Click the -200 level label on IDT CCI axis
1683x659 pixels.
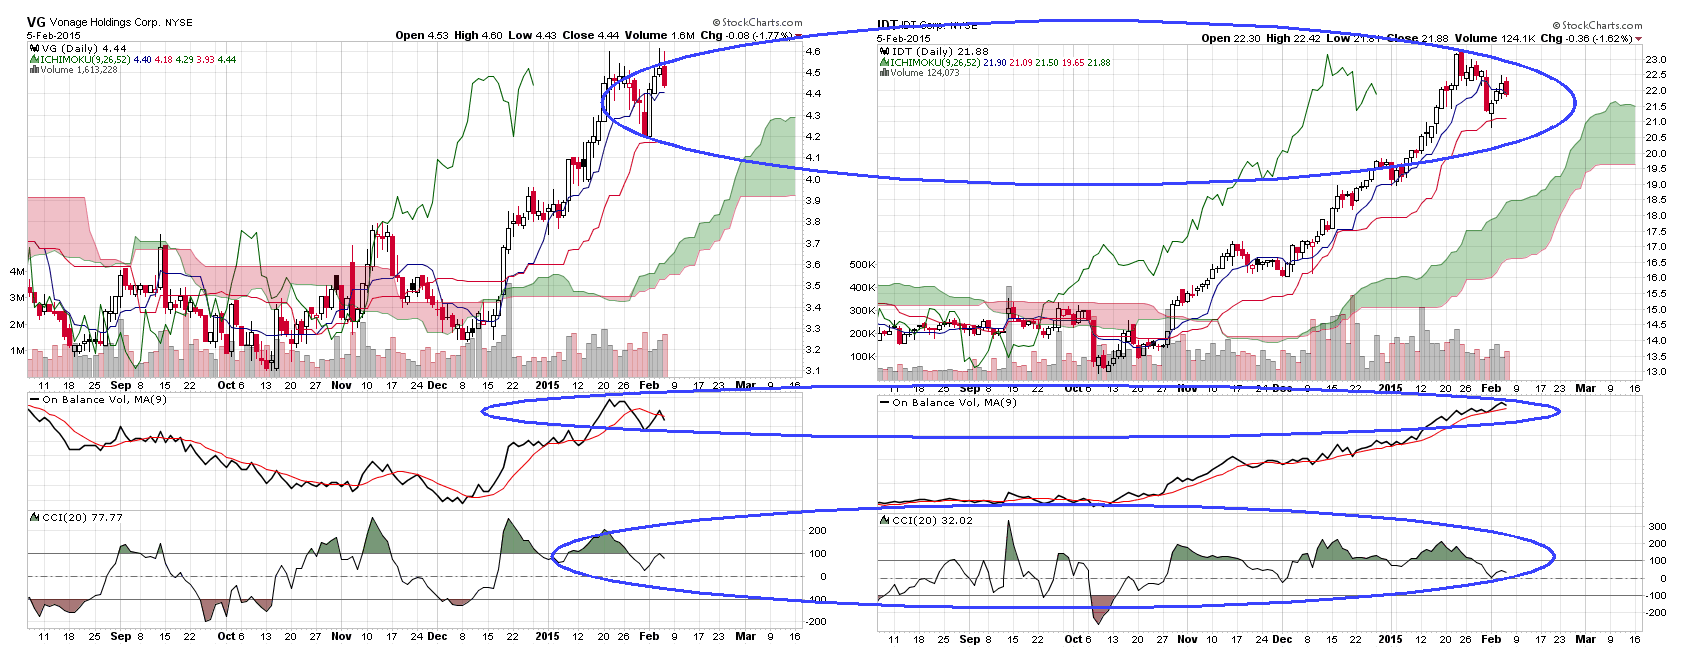(1656, 613)
